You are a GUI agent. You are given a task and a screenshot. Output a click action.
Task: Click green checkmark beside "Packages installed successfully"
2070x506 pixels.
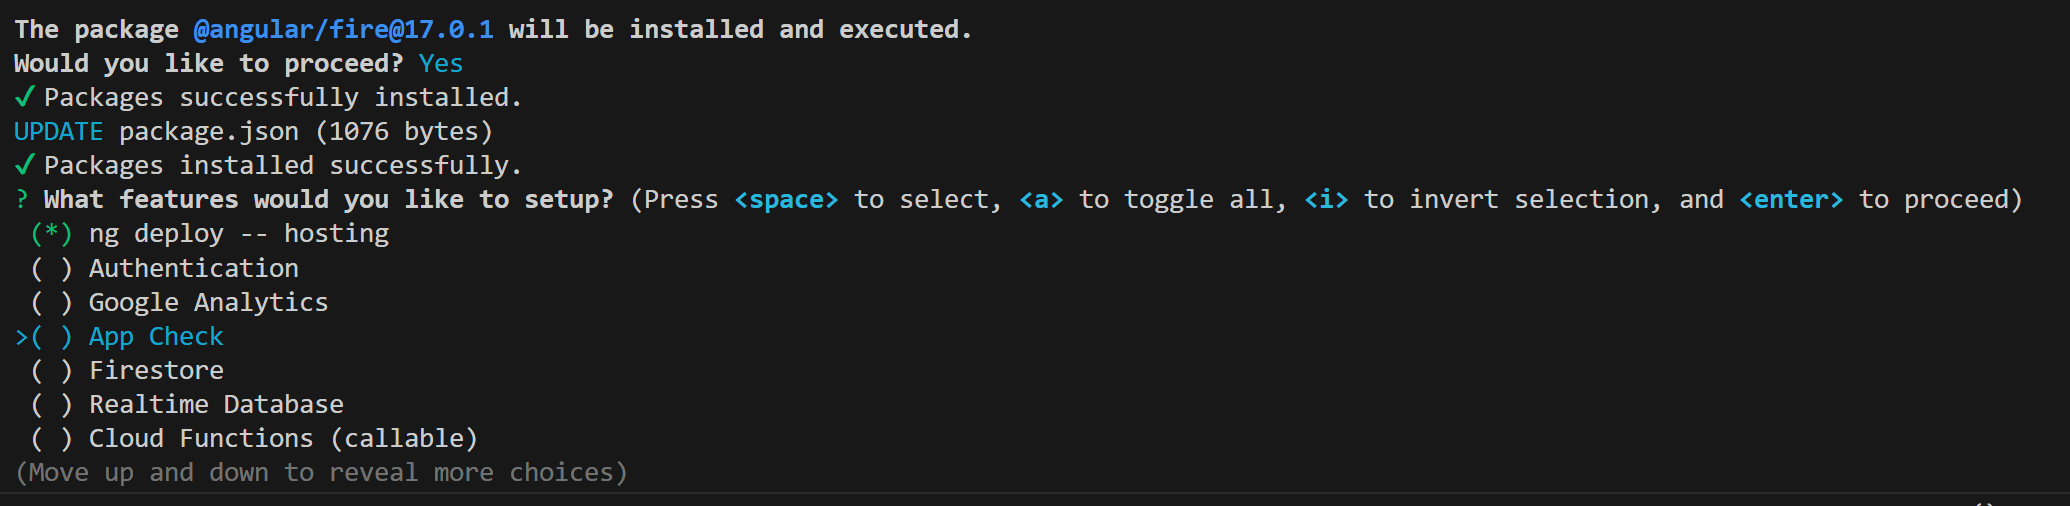tap(25, 165)
